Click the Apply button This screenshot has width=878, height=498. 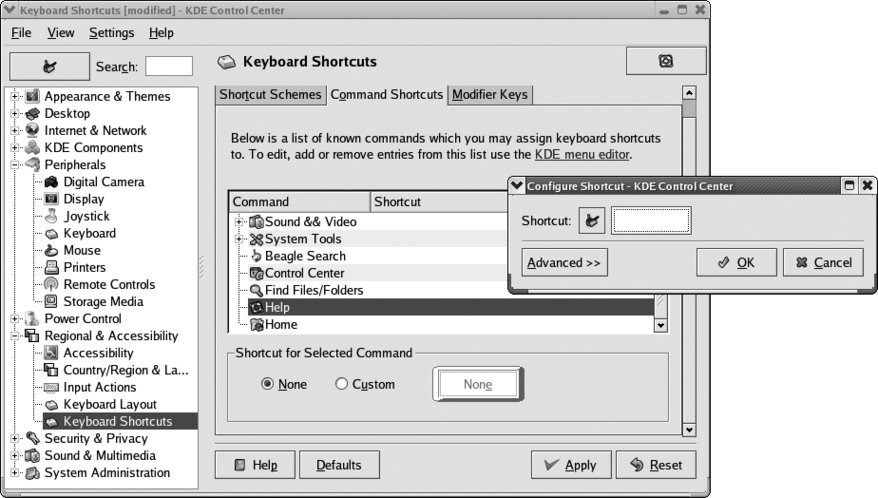pyautogui.click(x=571, y=465)
